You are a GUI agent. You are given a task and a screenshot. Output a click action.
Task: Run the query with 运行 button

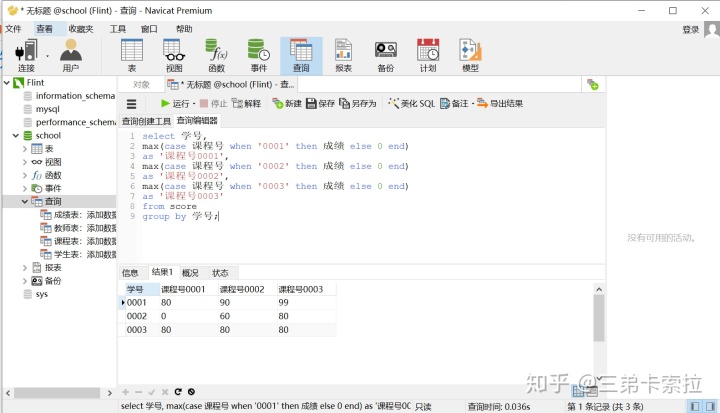coord(175,103)
